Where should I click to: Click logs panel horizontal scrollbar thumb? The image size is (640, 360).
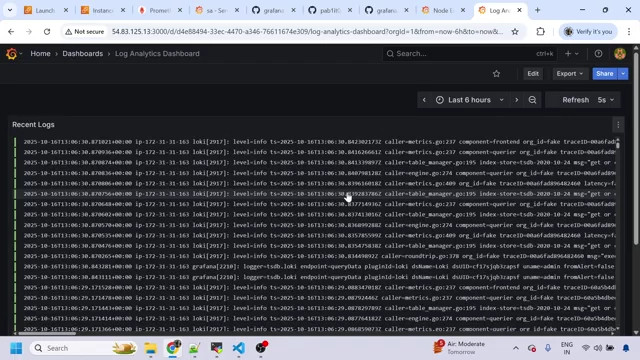tap(47, 333)
